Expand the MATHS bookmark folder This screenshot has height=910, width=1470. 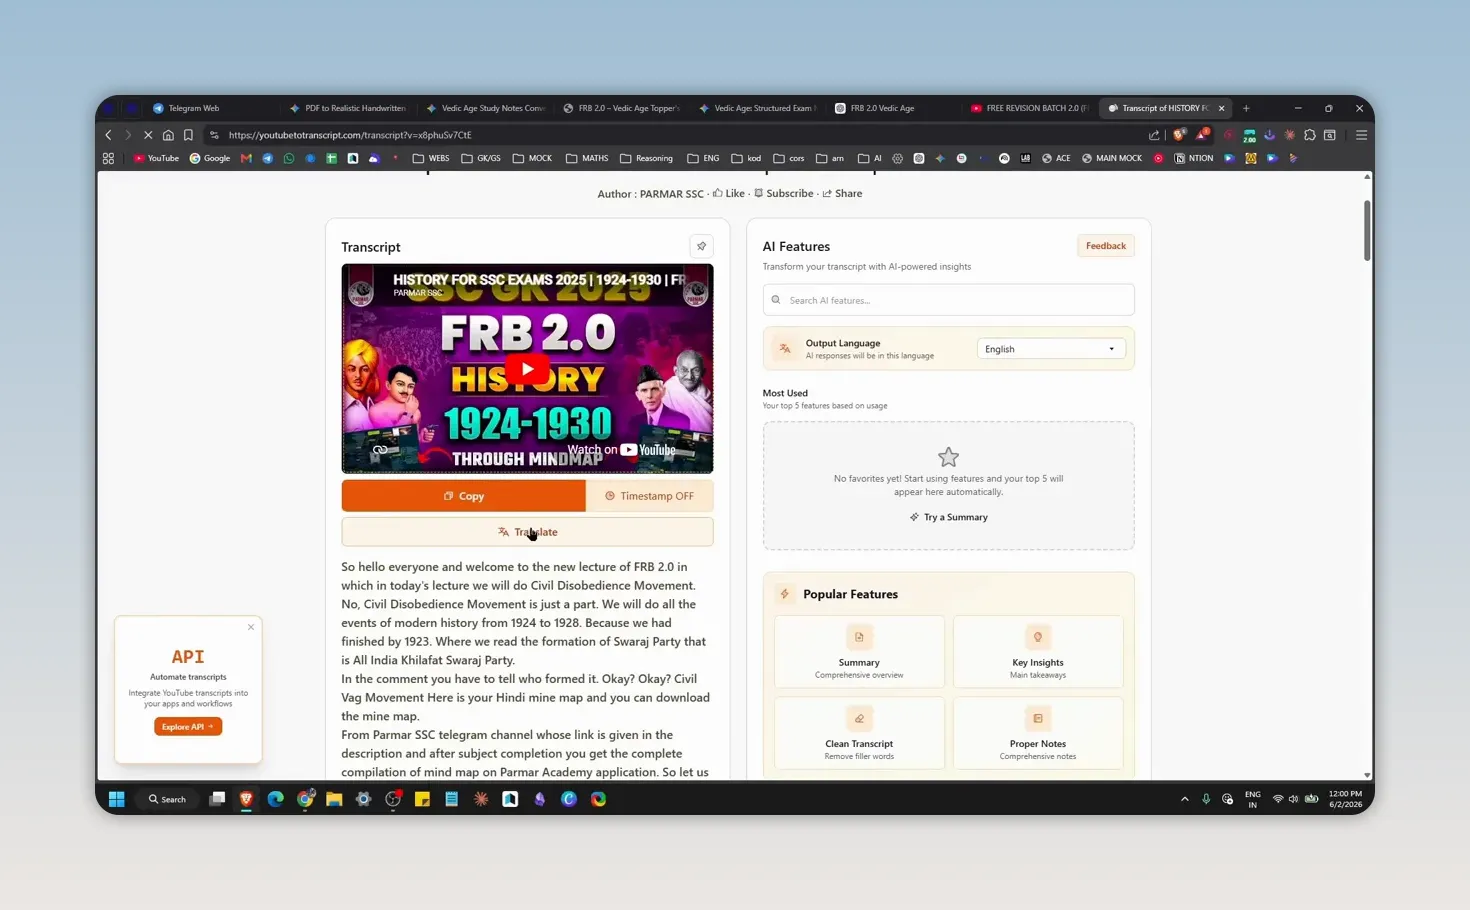point(587,158)
